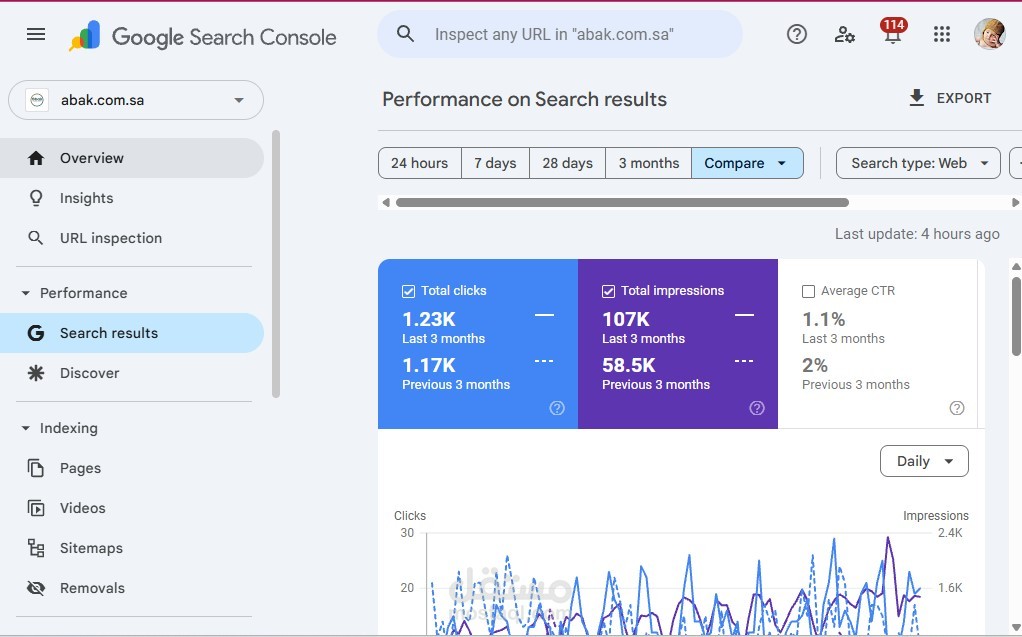Click the Average CTR help icon

[x=957, y=408]
